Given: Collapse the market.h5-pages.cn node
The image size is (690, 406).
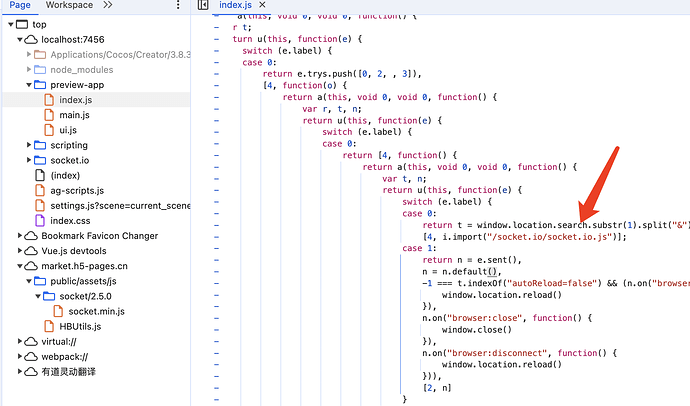Looking at the screenshot, I should click(20, 266).
